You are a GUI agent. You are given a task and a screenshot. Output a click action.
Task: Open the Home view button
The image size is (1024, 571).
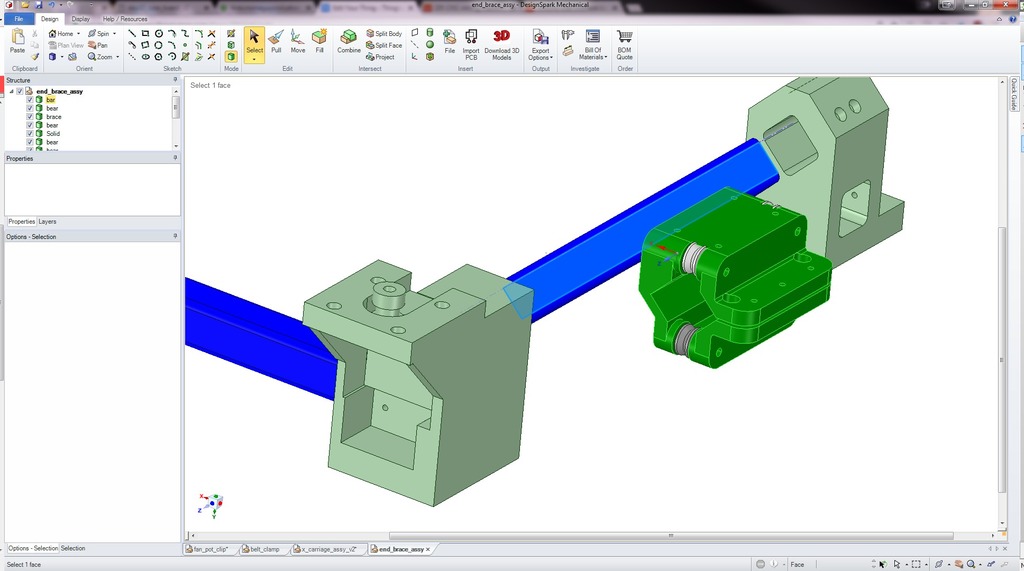[61, 33]
